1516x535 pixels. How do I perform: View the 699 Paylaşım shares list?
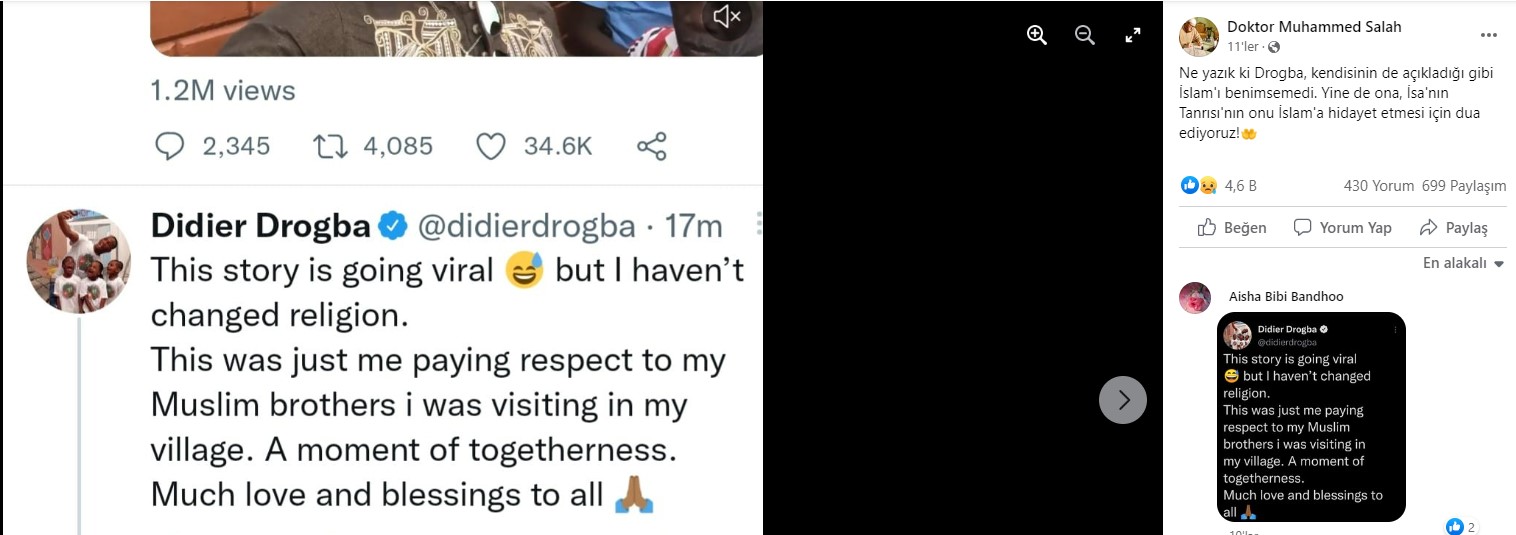click(x=1463, y=186)
